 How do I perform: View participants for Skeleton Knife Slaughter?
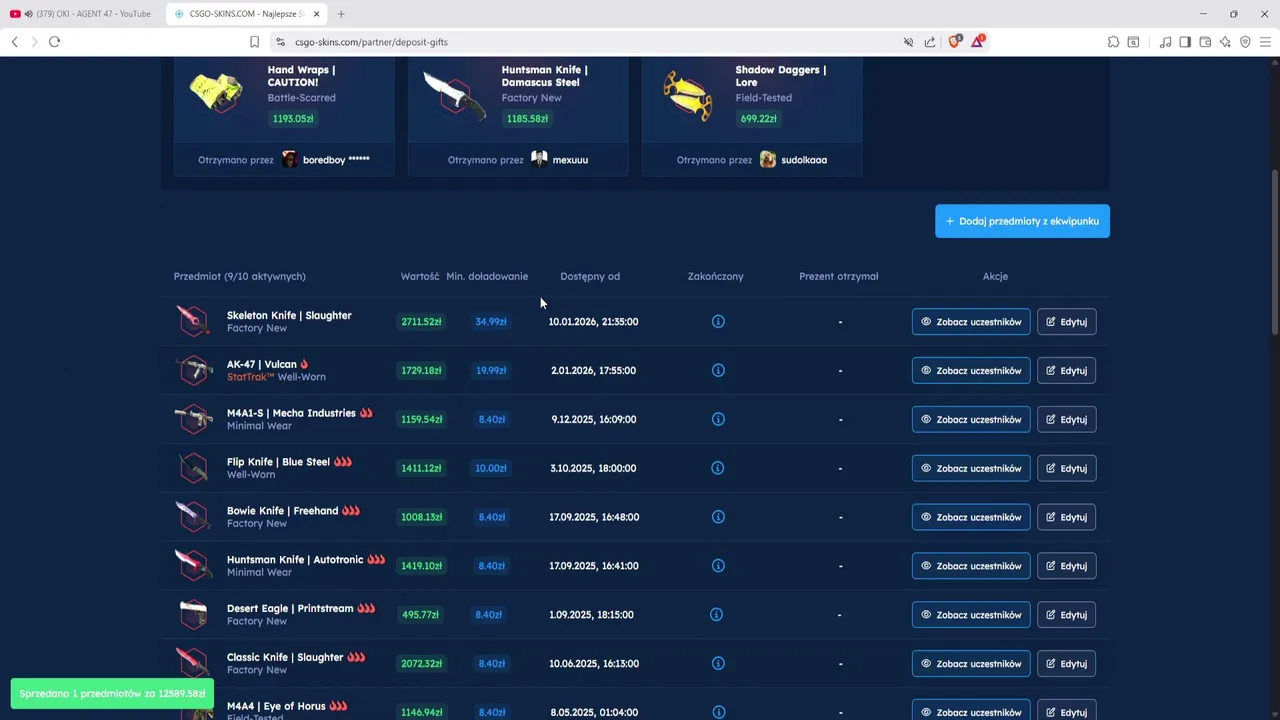pos(971,322)
